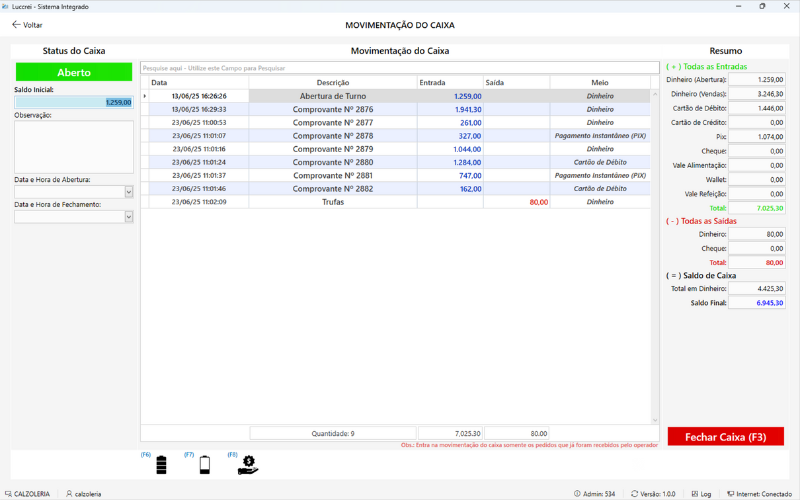Click the Pix value field
The width and height of the screenshot is (800, 500).
tap(757, 137)
